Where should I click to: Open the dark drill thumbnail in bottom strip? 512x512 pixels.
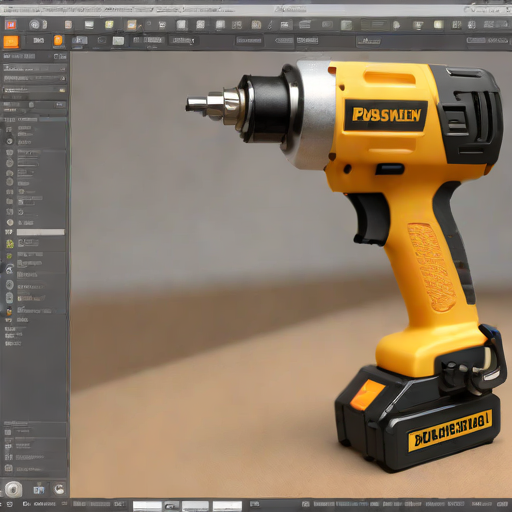[171, 506]
